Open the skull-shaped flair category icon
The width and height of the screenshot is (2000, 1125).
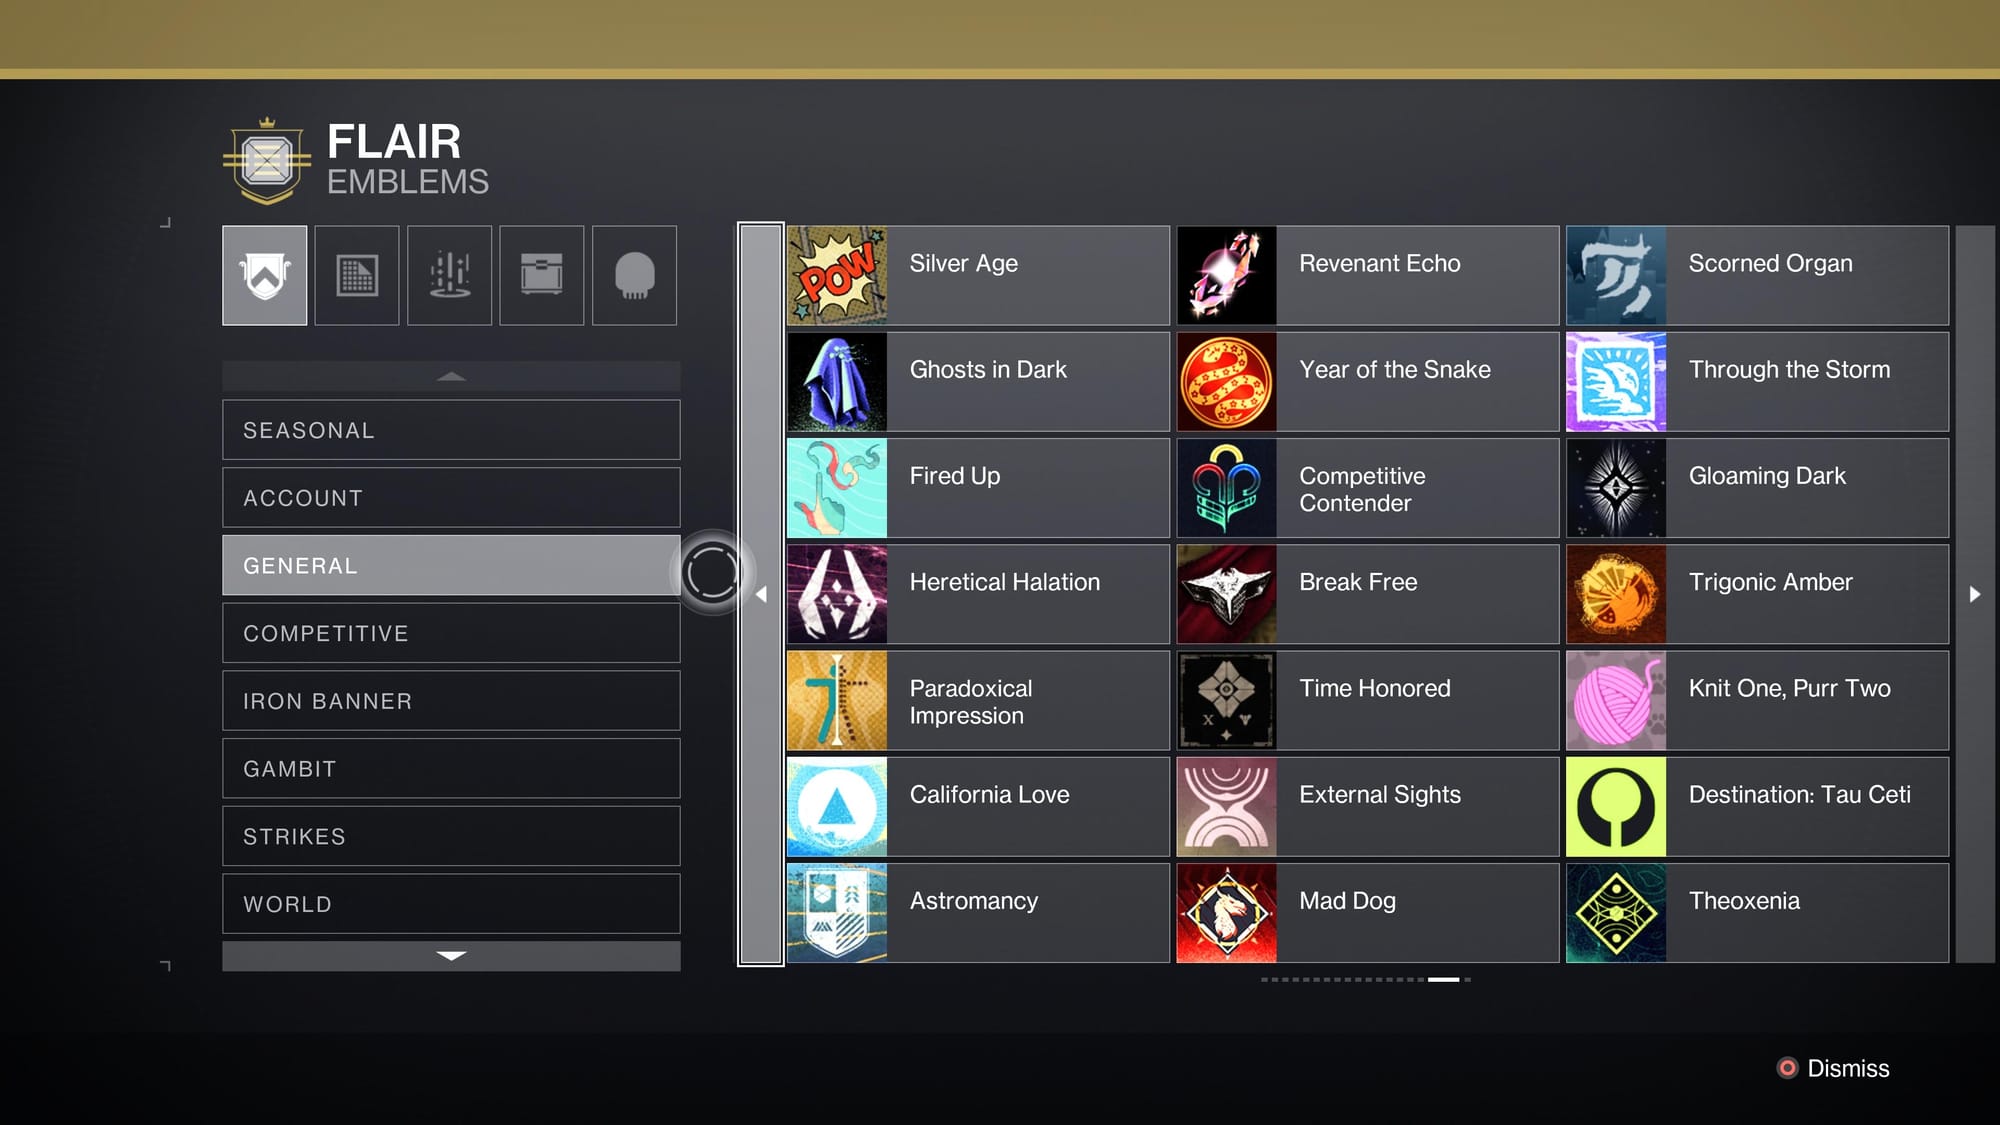[x=634, y=275]
